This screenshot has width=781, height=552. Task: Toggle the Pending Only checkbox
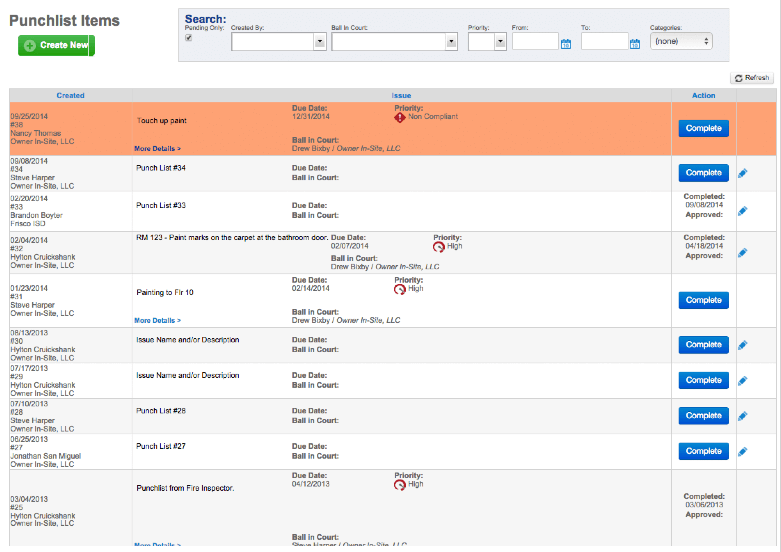click(x=189, y=38)
